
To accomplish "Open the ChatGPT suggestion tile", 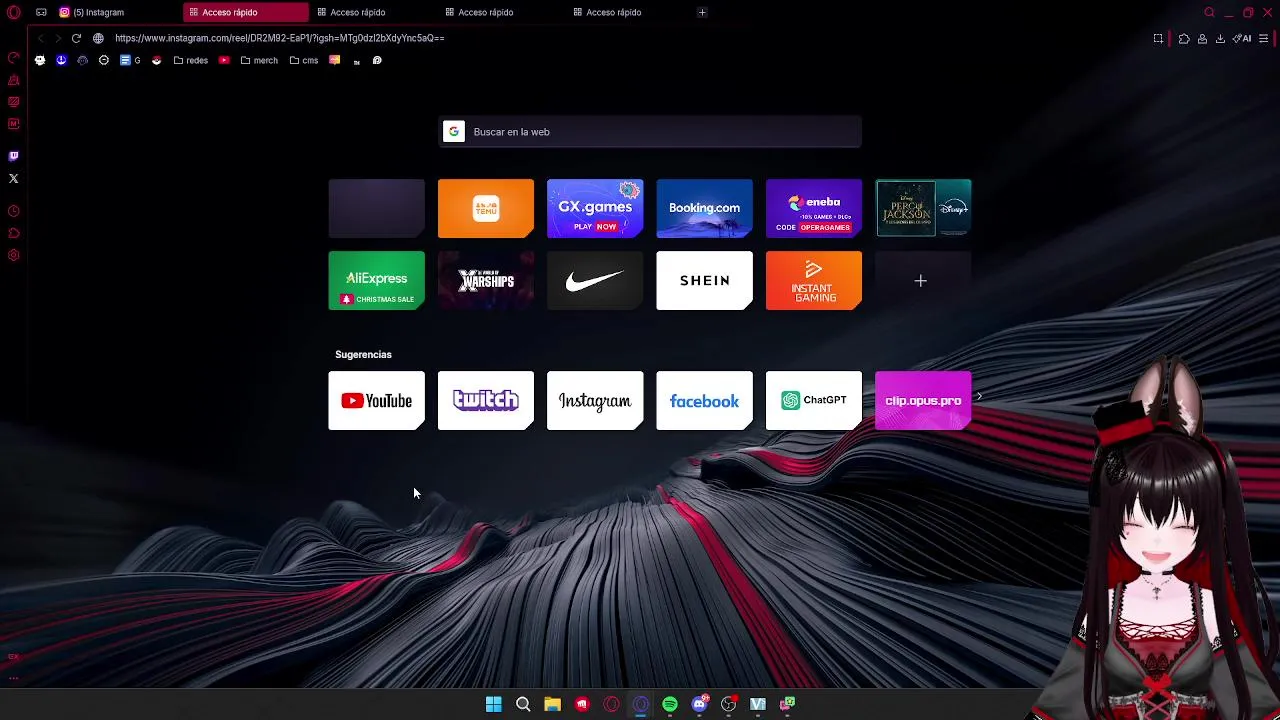I will point(814,401).
